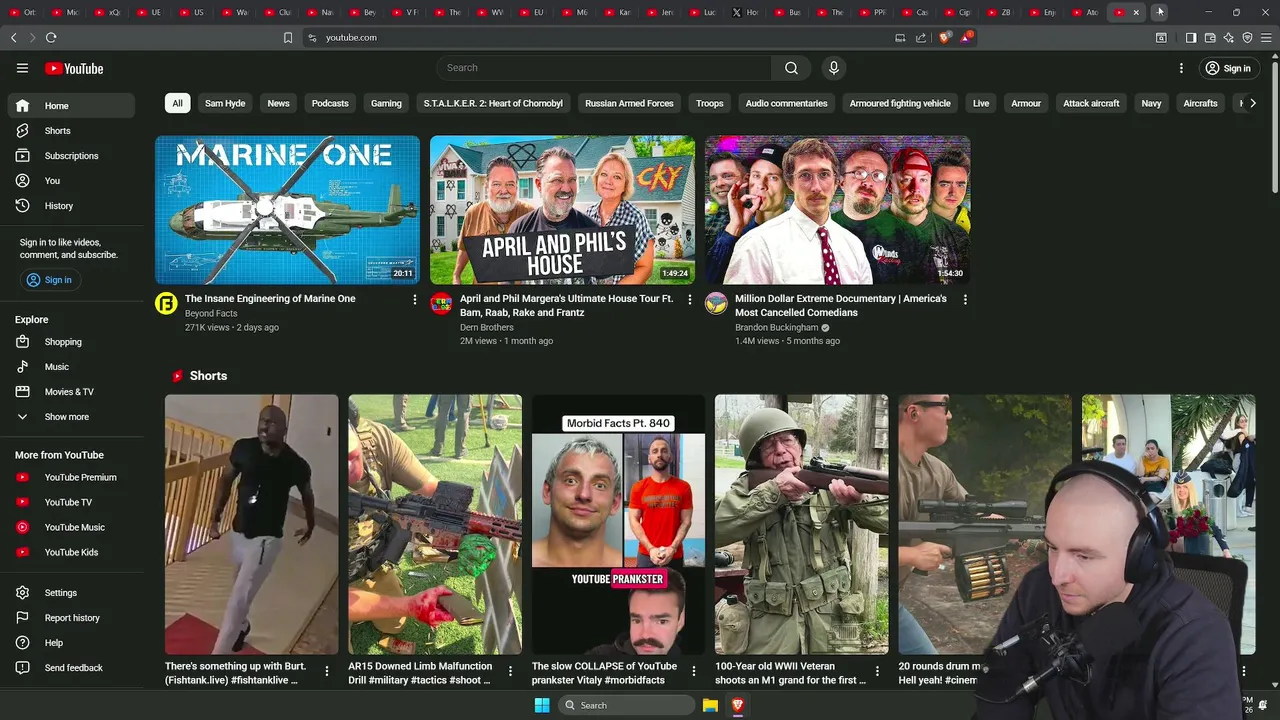Open YouTube Premium link
This screenshot has height=720, width=1280.
pyautogui.click(x=71, y=477)
